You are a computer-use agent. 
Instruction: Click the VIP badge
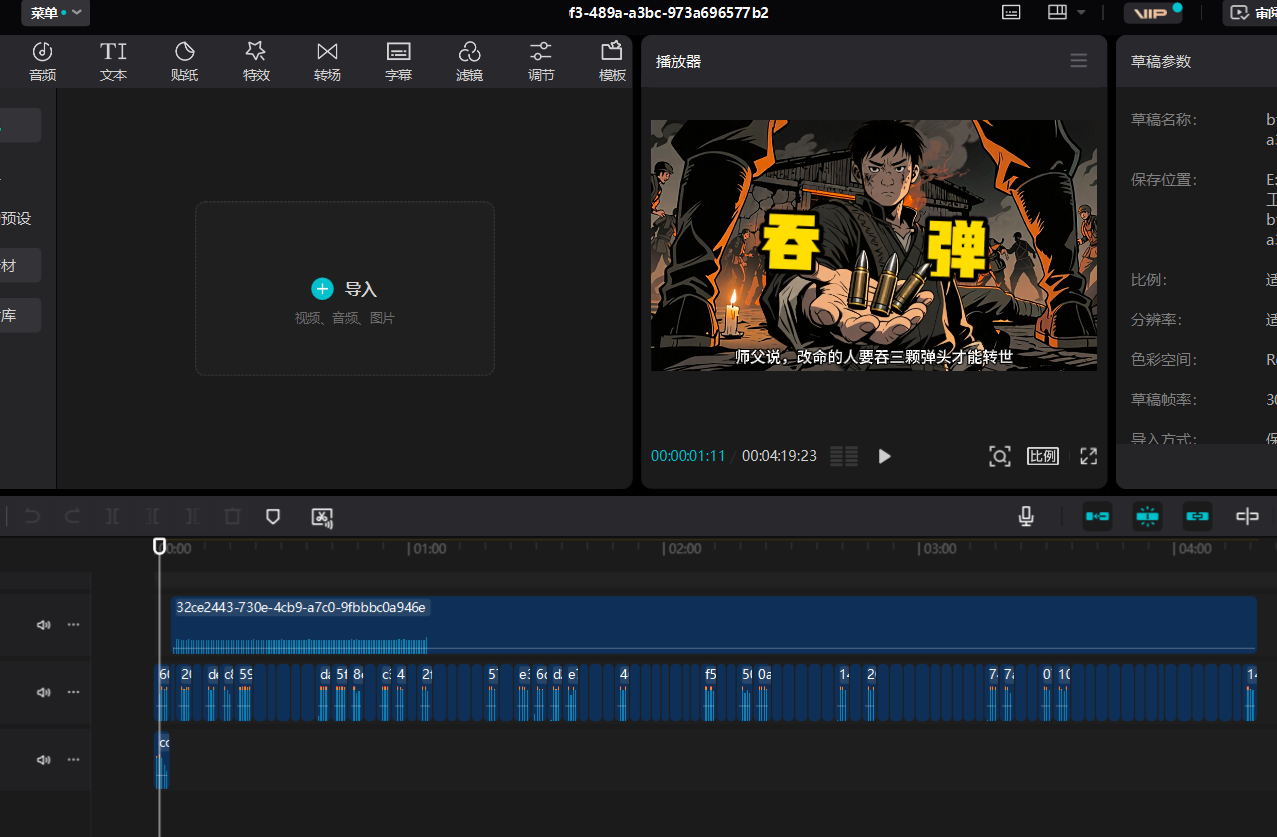pyautogui.click(x=1153, y=13)
